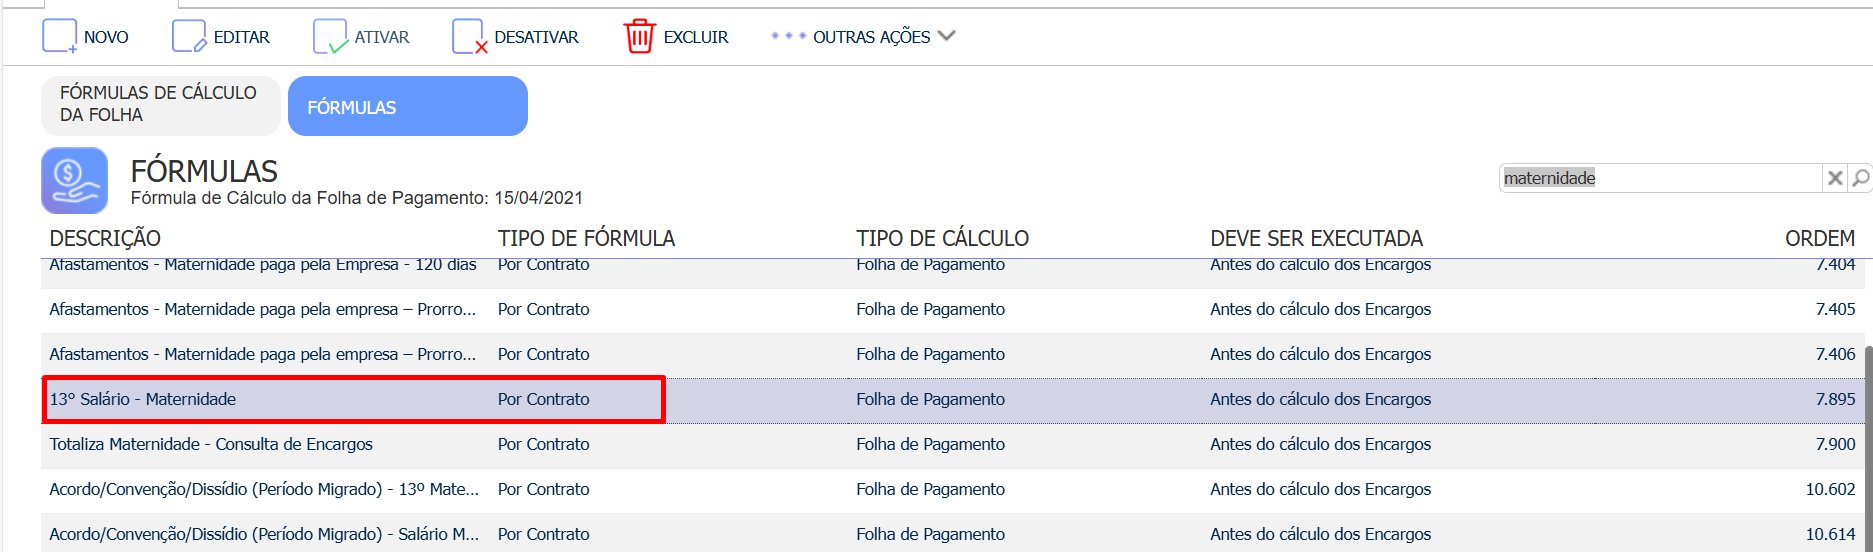
Task: Click the Fórmulas money-hand module icon
Action: [75, 180]
